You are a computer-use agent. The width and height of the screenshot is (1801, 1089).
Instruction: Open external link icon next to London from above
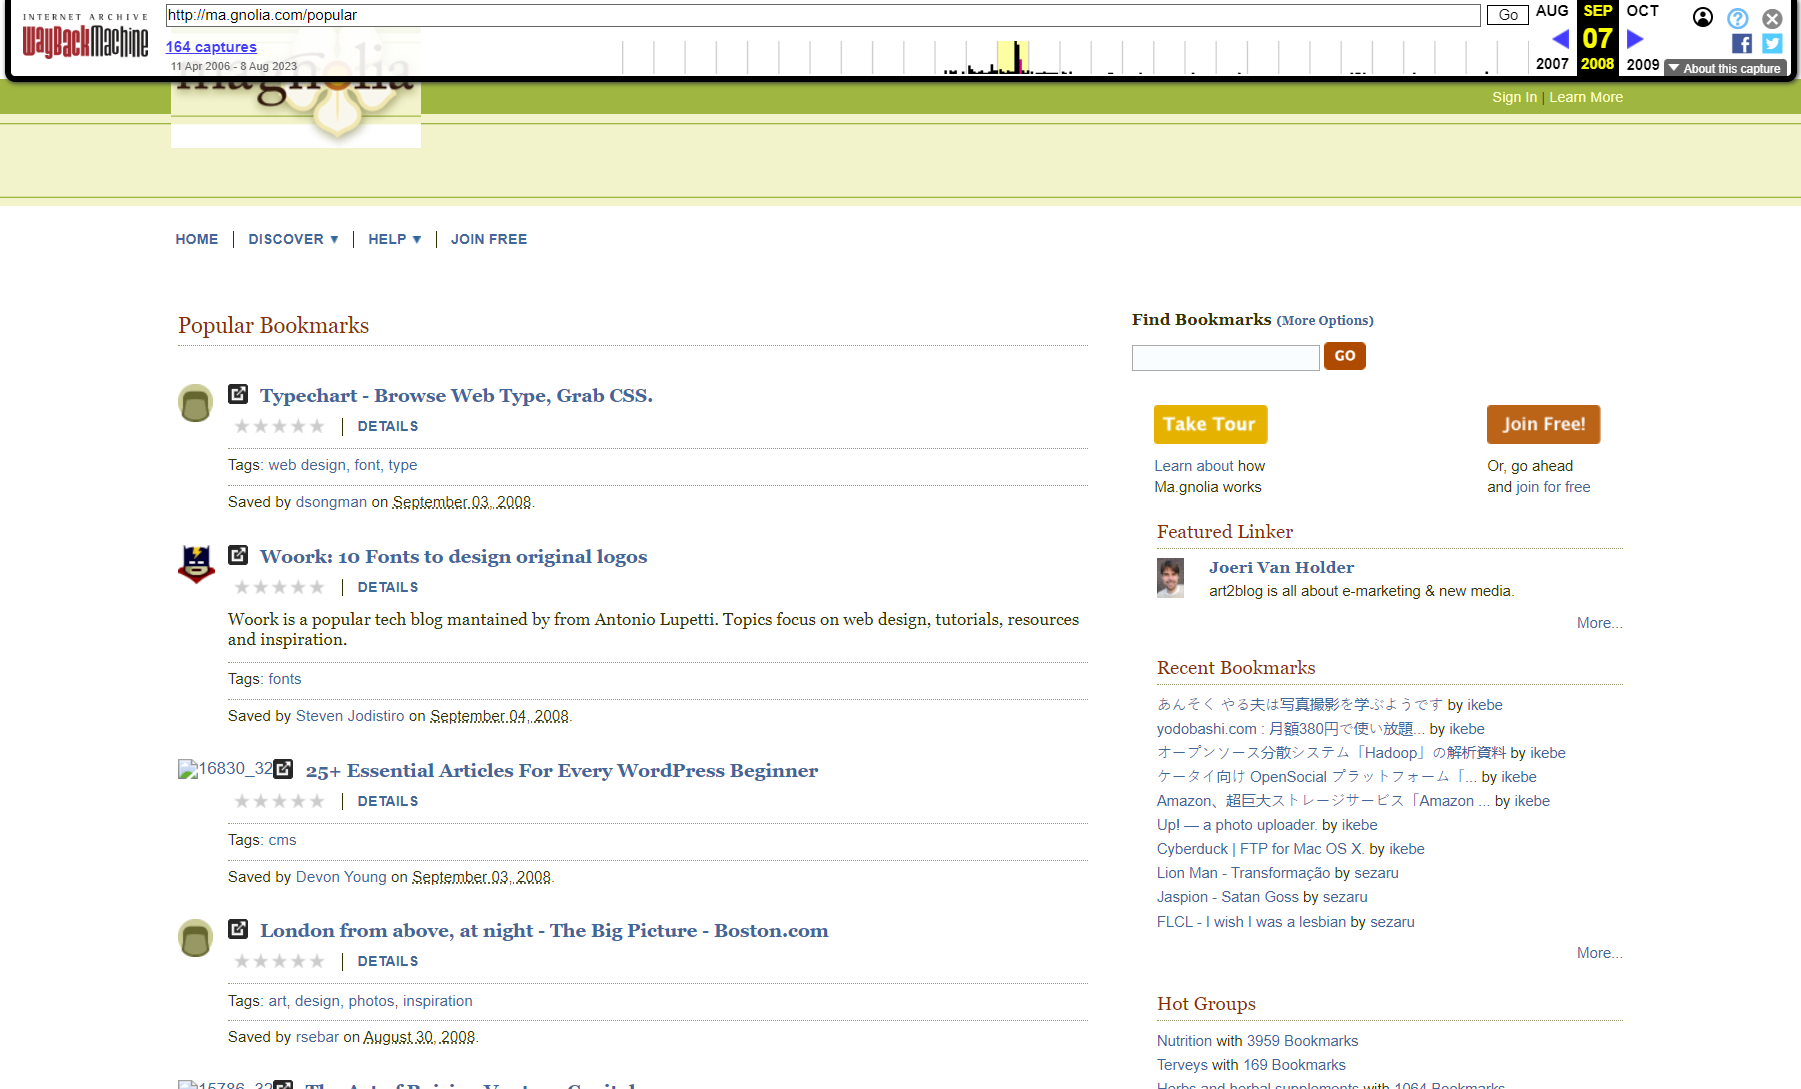(x=238, y=929)
